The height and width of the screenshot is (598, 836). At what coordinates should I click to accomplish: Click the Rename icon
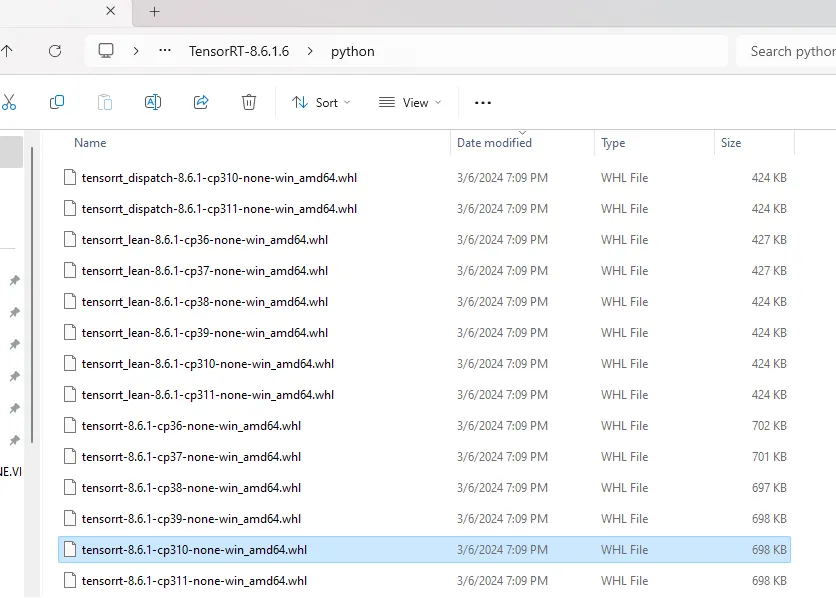[x=152, y=102]
